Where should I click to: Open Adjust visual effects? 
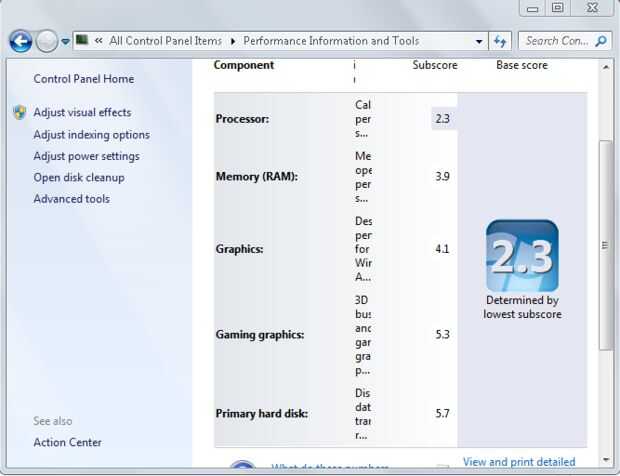click(82, 112)
